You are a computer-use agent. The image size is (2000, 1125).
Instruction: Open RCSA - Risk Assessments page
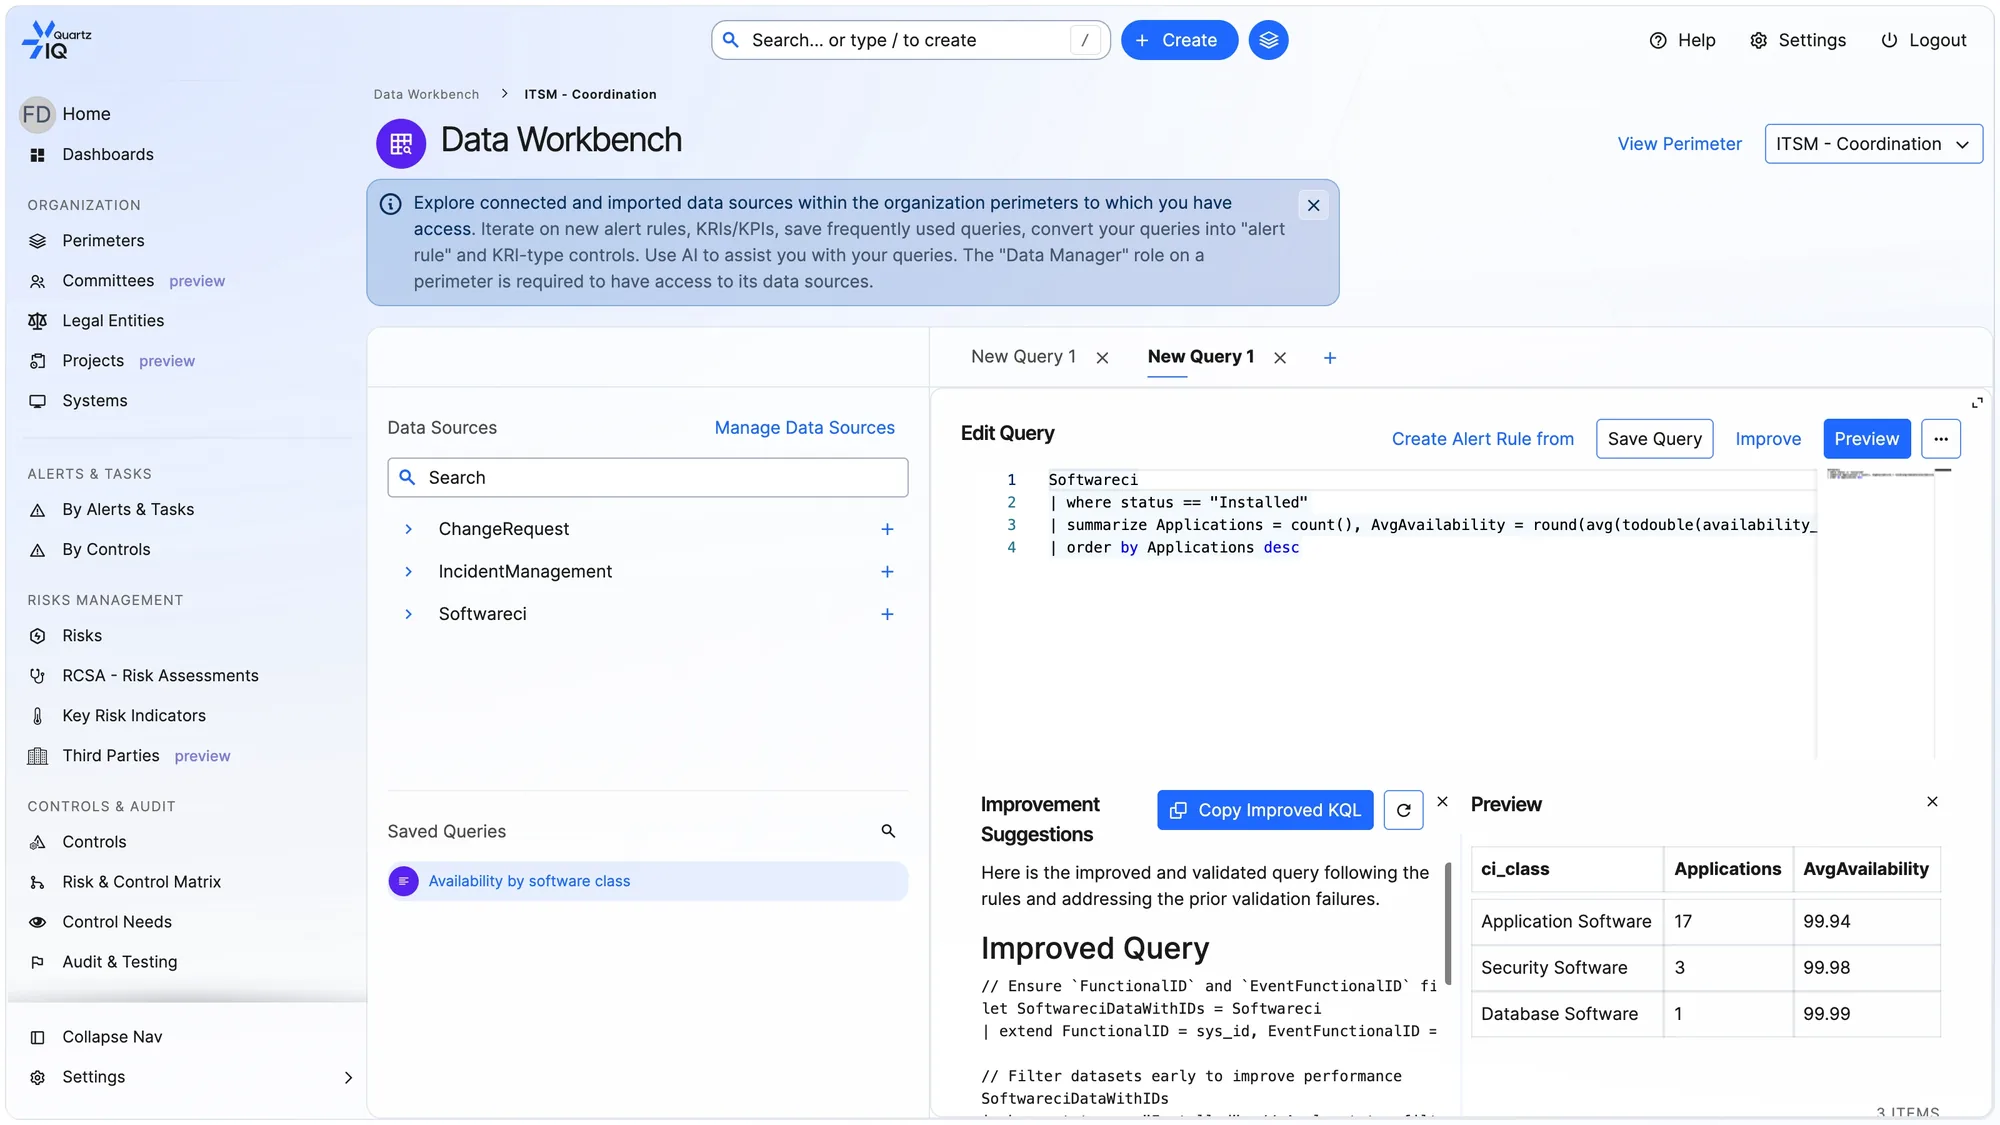click(x=160, y=675)
